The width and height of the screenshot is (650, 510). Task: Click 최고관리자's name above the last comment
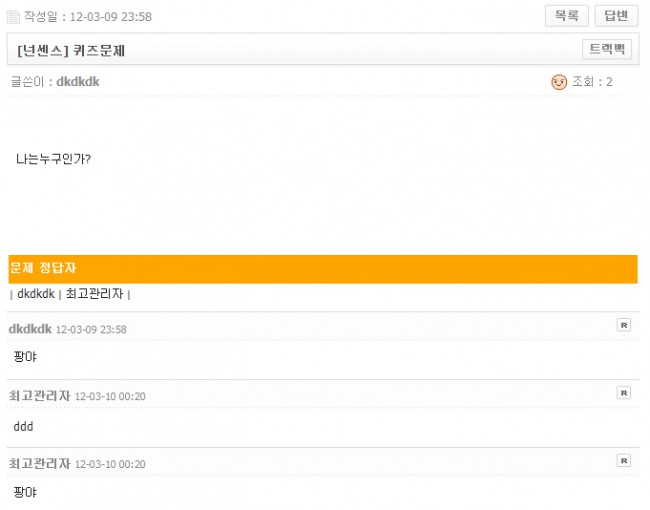coord(39,464)
